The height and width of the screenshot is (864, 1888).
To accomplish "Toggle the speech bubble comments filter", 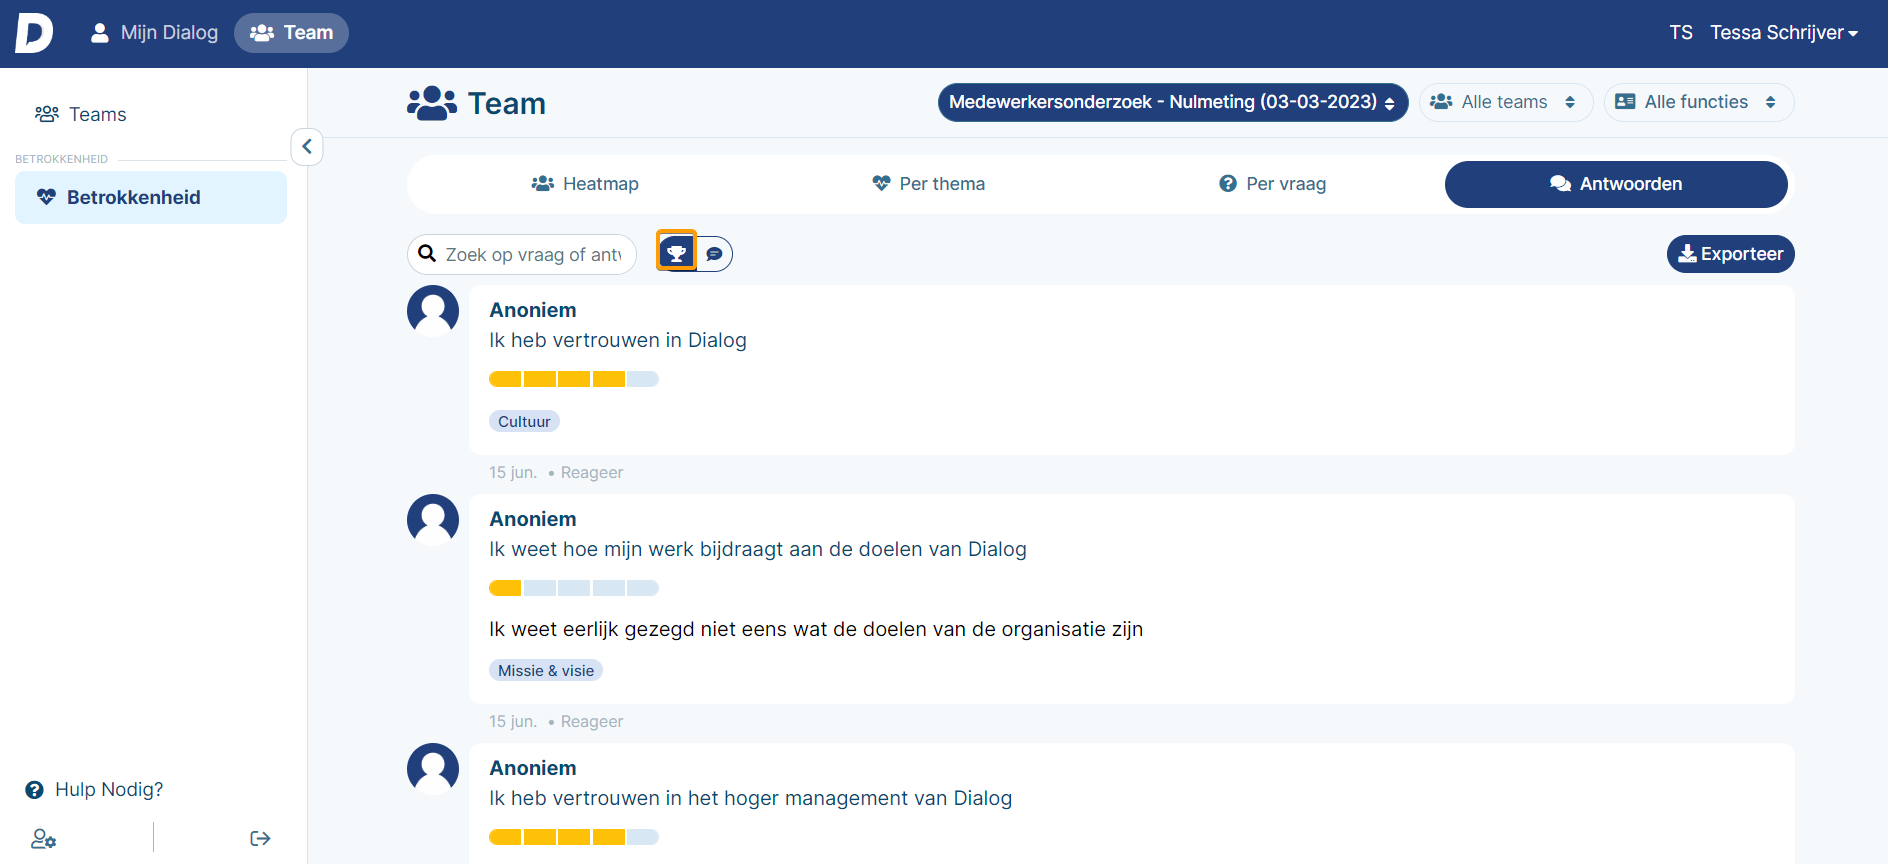I will (714, 254).
